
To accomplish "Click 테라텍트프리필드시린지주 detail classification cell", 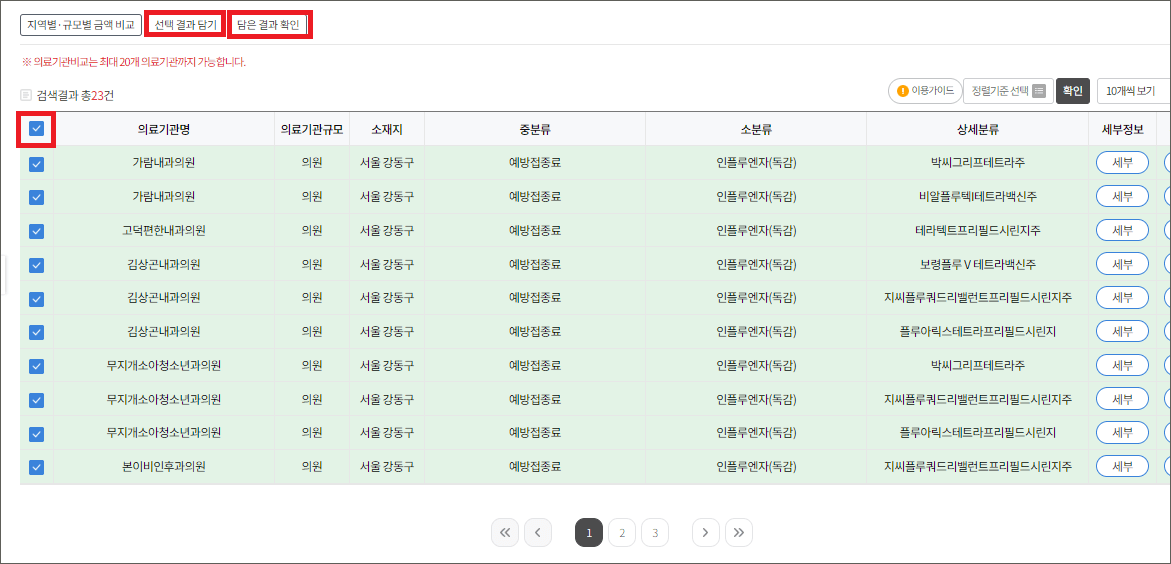I will pyautogui.click(x=978, y=230).
